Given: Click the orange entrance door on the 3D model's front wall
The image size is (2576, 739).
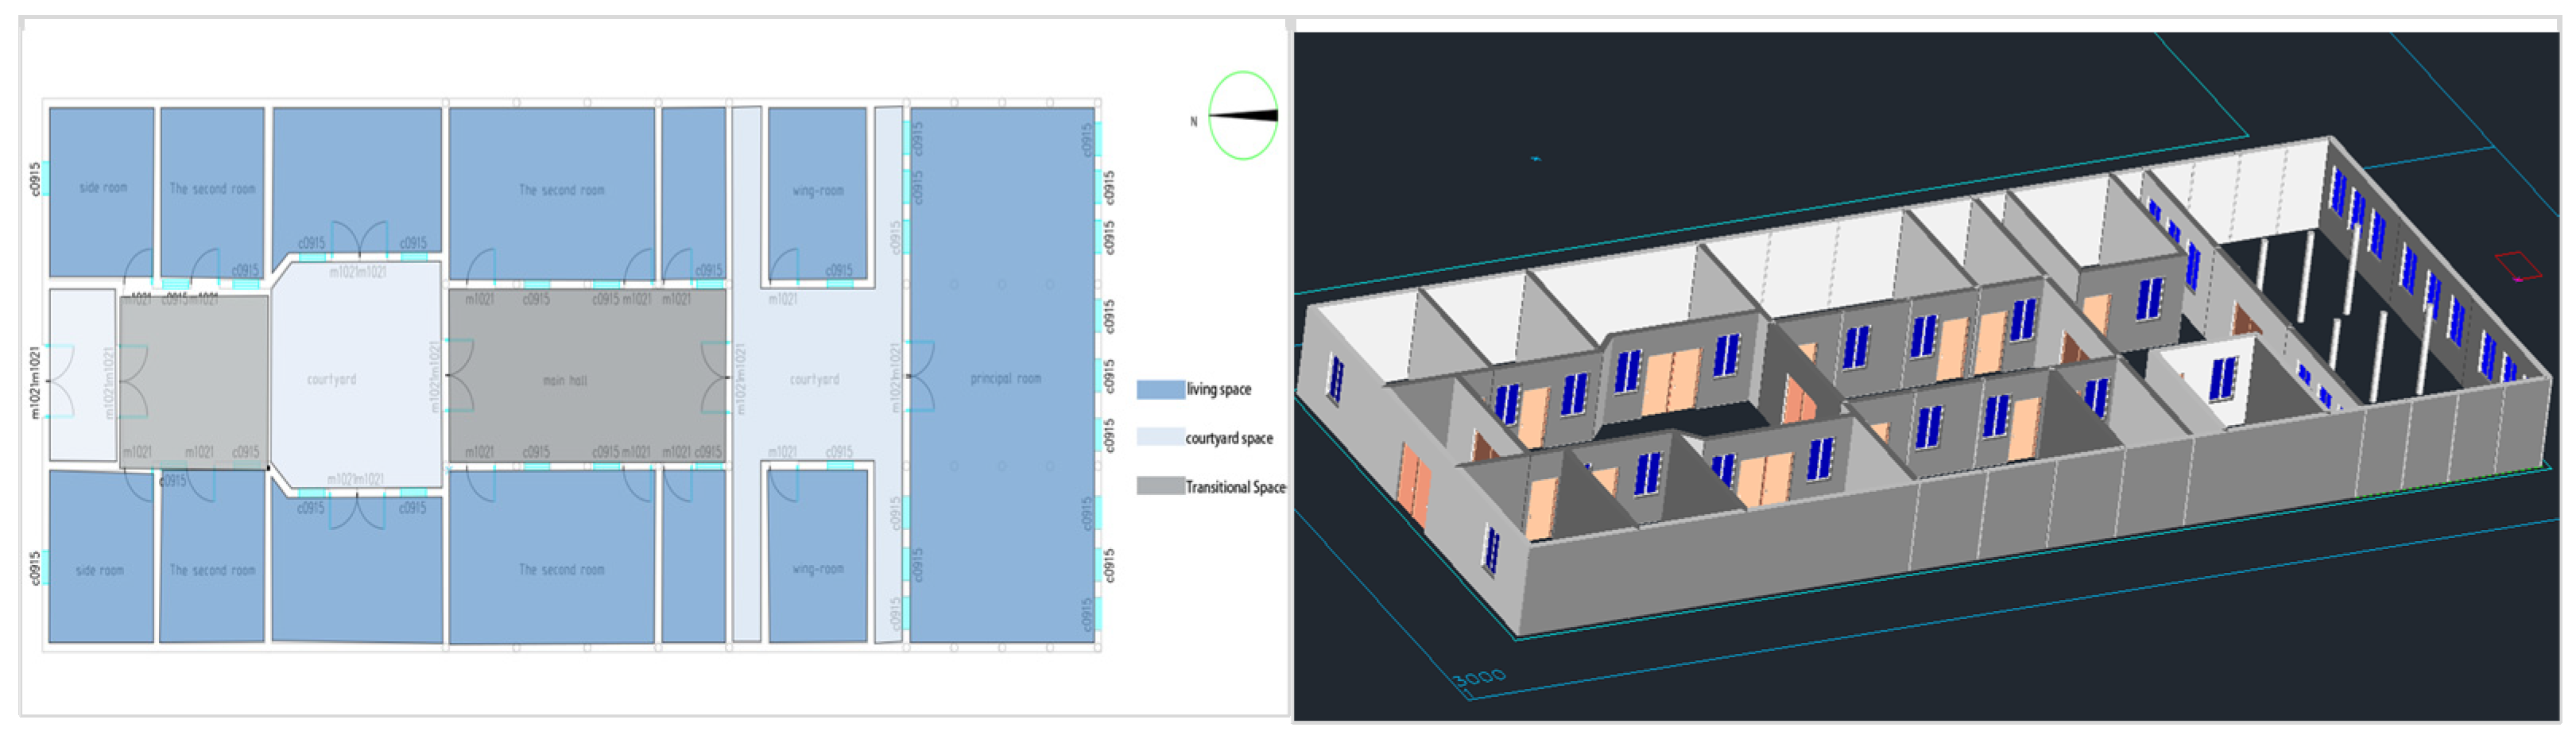Looking at the screenshot, I should pos(1413,486).
